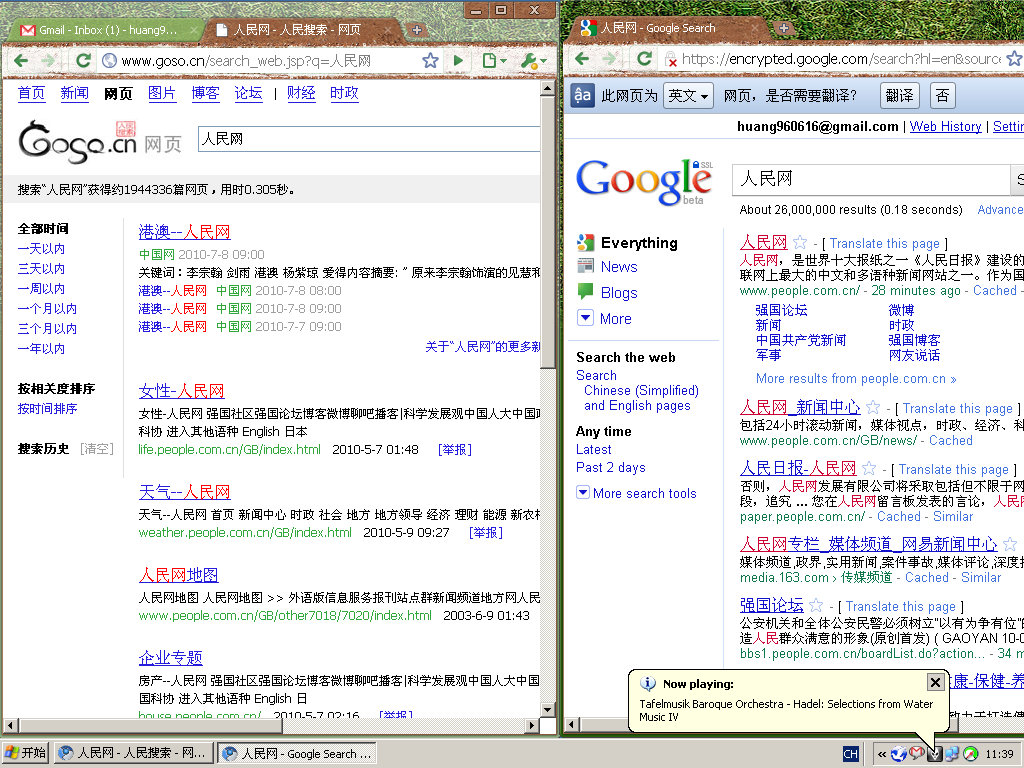Sort Goso results by 按时间排序
The image size is (1024, 768).
click(47, 408)
